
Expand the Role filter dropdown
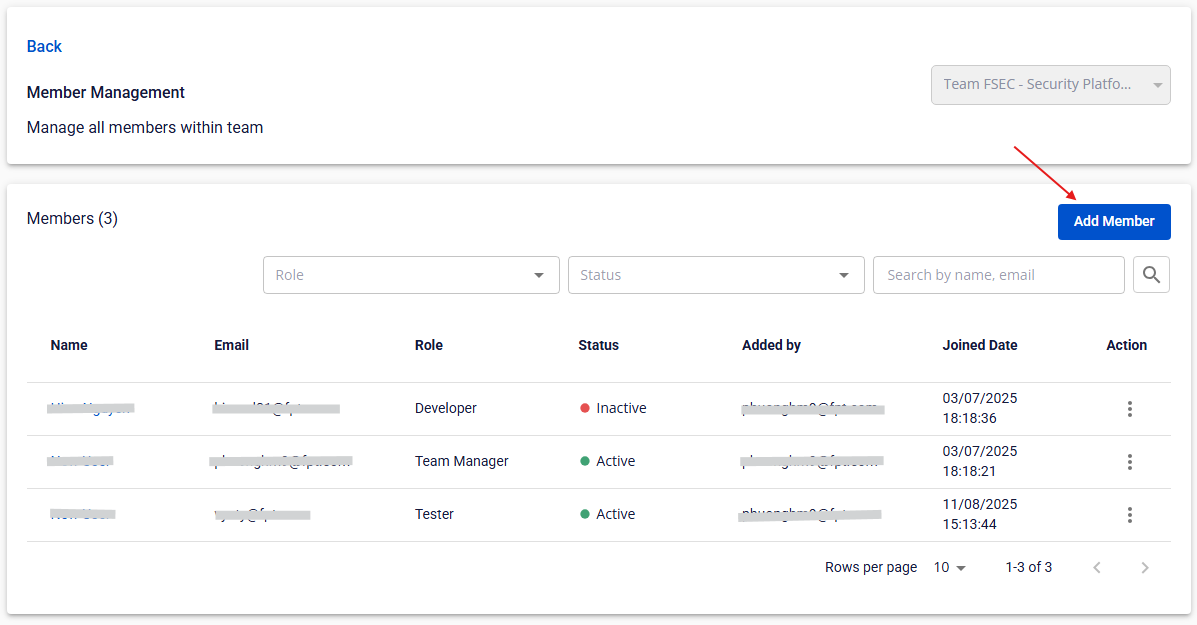[x=410, y=275]
